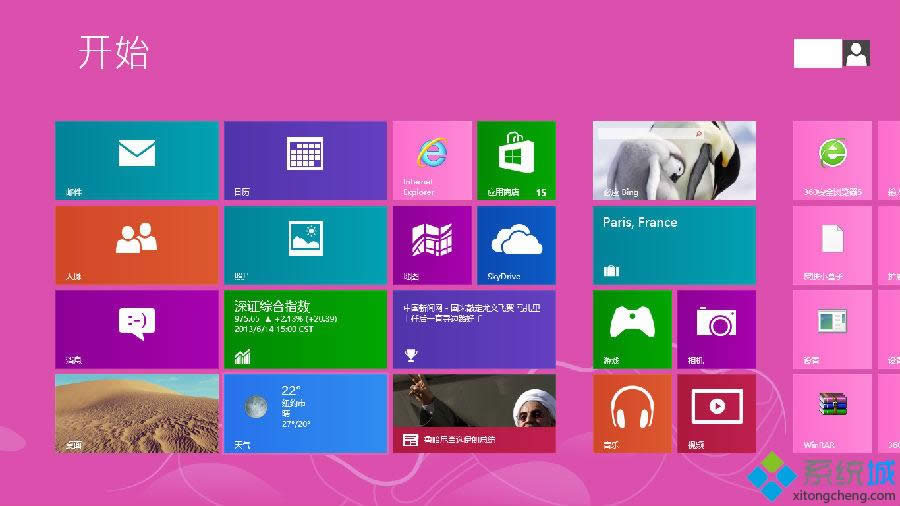Launch the Video player tile
Viewport: 900px width, 506px height.
point(716,413)
